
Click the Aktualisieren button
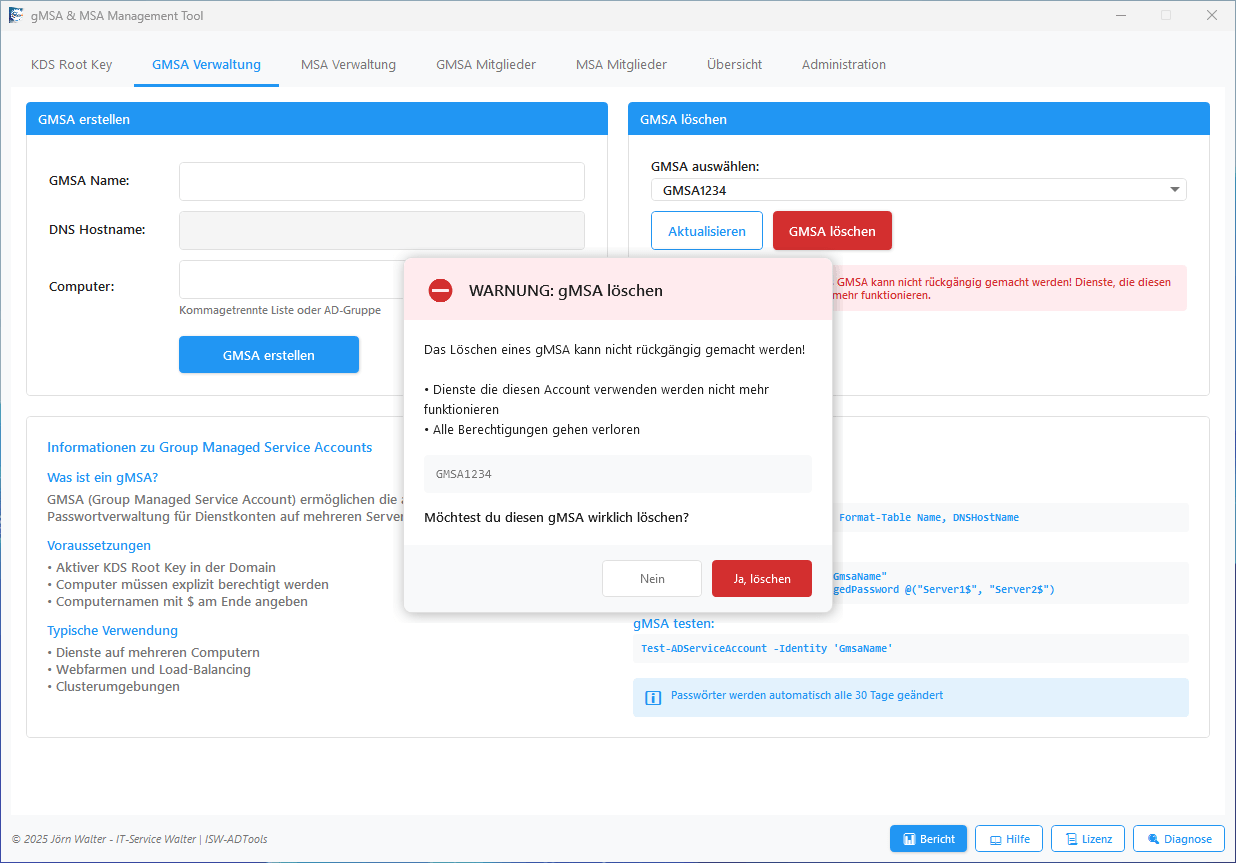click(x=706, y=231)
